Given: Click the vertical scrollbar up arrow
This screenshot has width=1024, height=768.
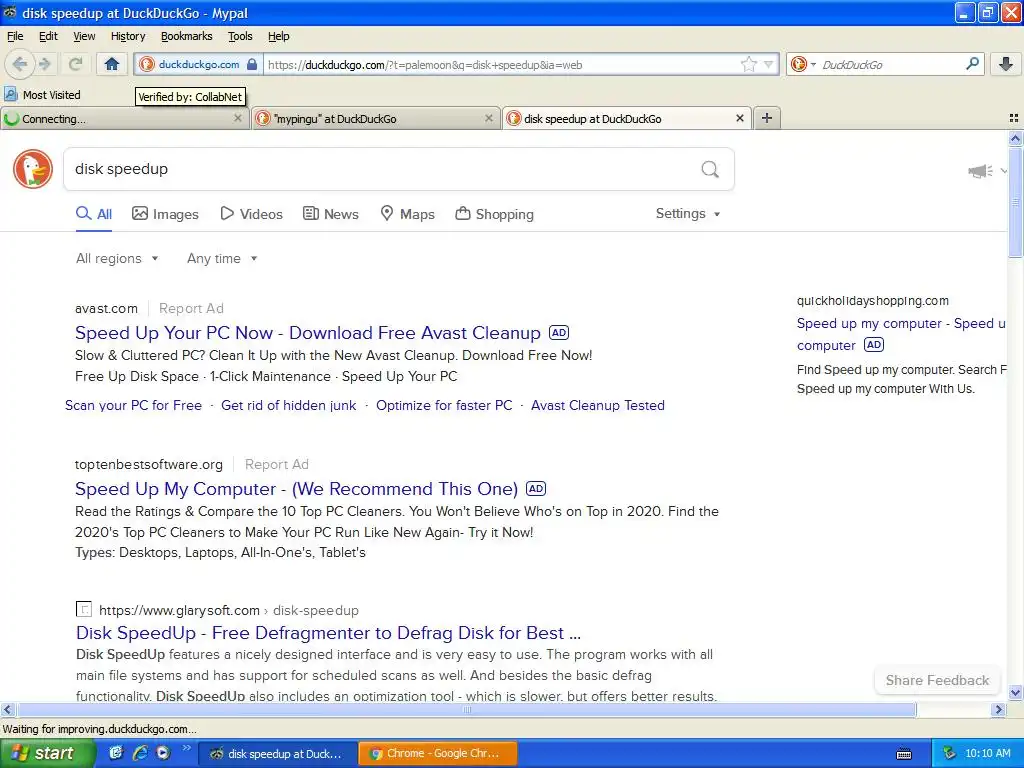Looking at the screenshot, I should [1015, 138].
